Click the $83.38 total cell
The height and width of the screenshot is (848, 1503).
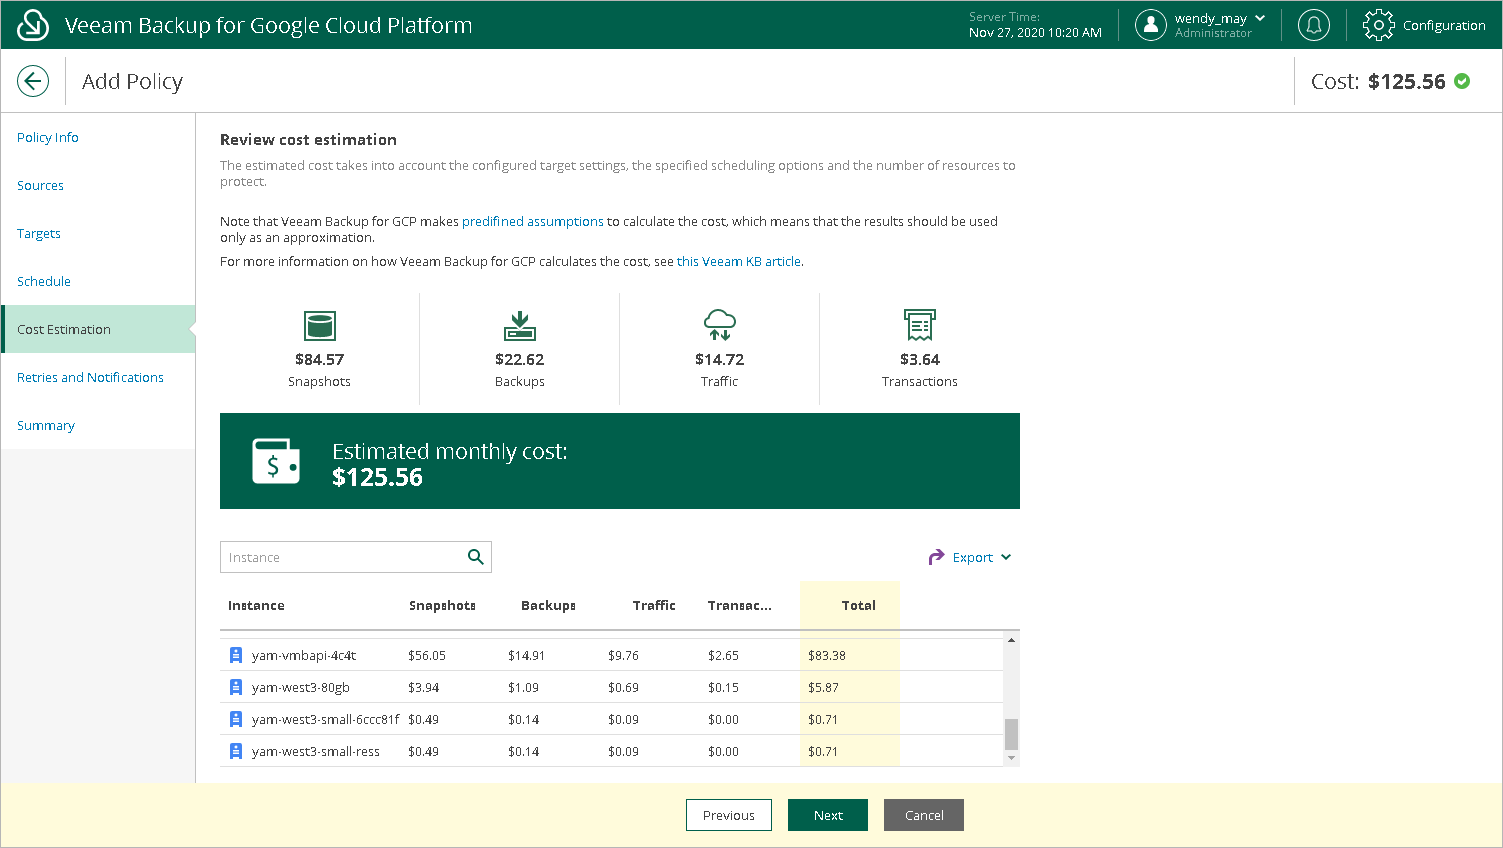[x=827, y=655]
